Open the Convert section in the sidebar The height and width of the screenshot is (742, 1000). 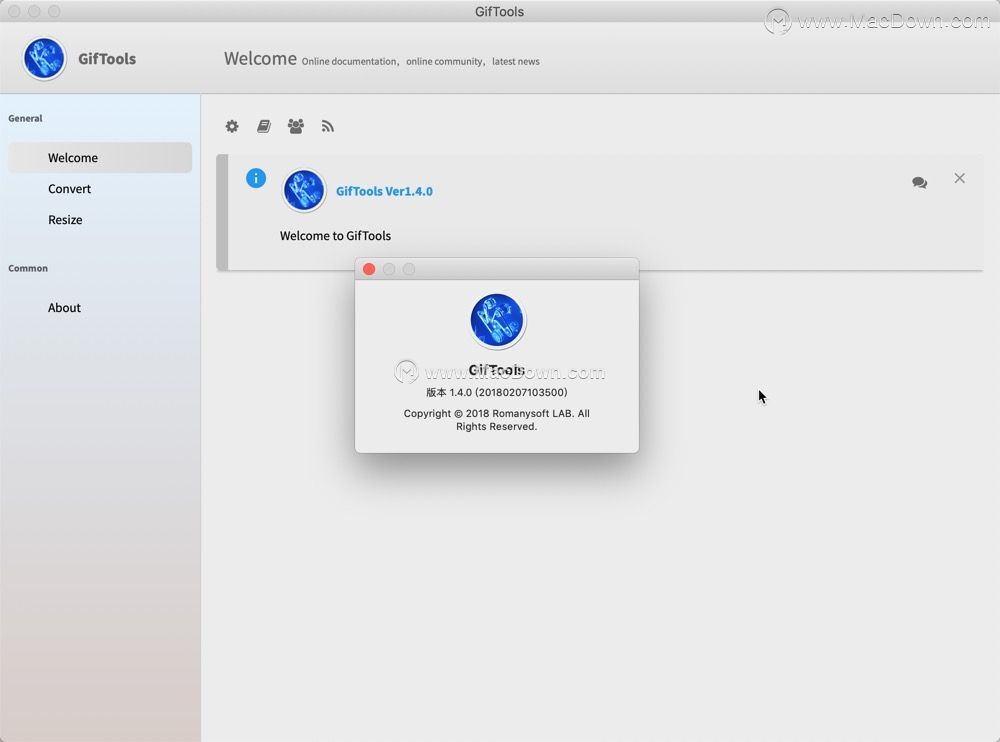99,189
